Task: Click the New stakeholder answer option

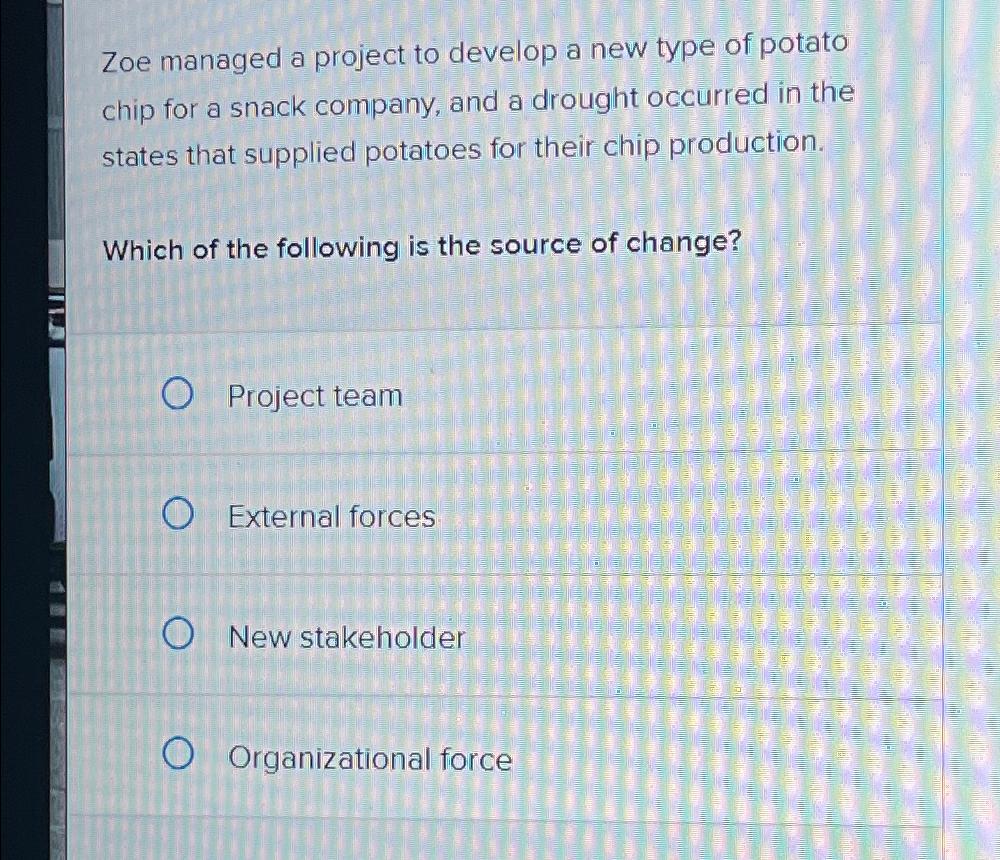Action: pos(345,637)
